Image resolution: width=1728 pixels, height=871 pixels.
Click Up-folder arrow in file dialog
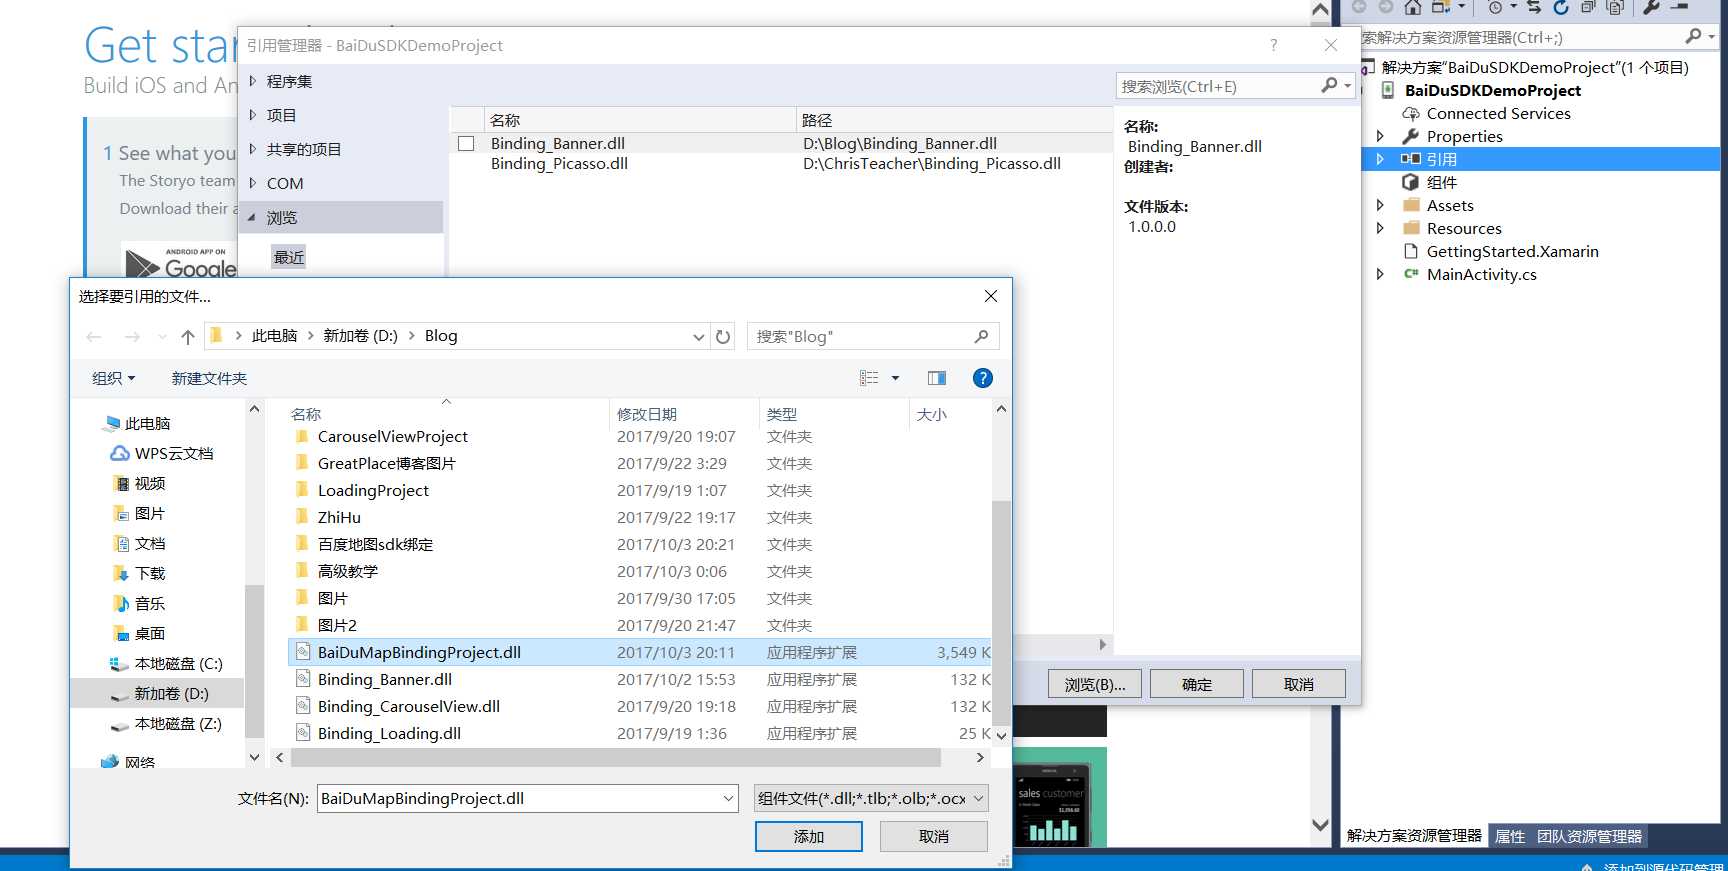point(187,337)
